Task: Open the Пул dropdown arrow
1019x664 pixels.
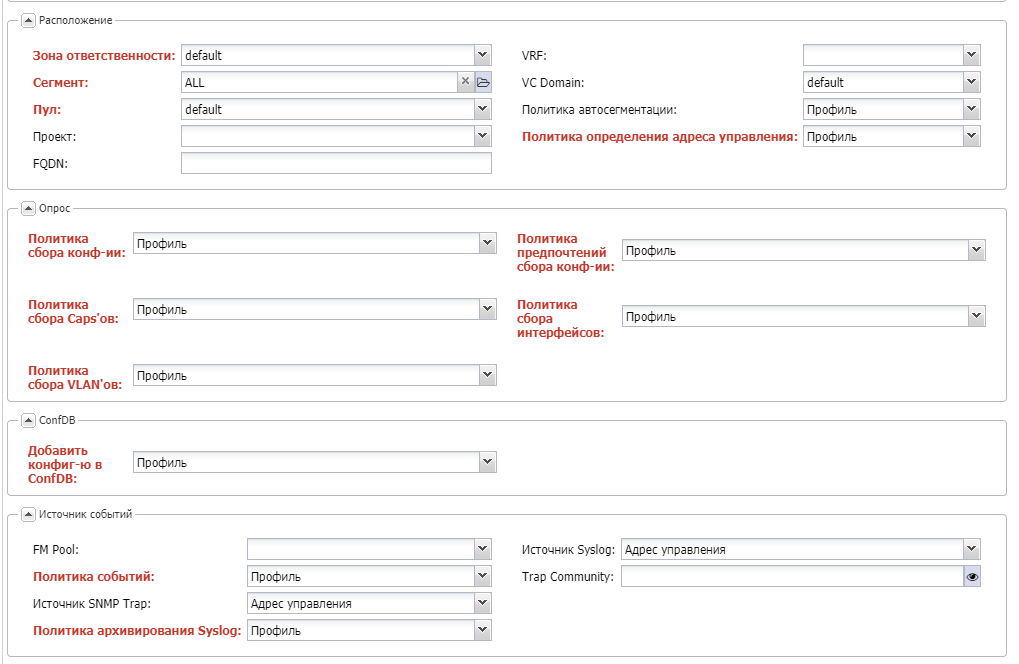Action: coord(483,109)
